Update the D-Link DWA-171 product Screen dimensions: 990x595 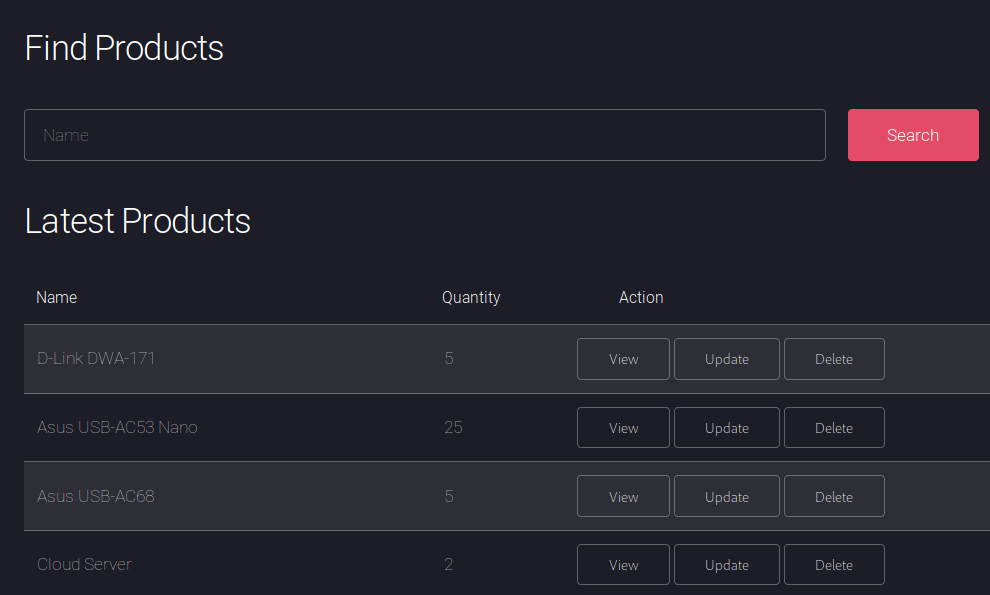point(726,359)
